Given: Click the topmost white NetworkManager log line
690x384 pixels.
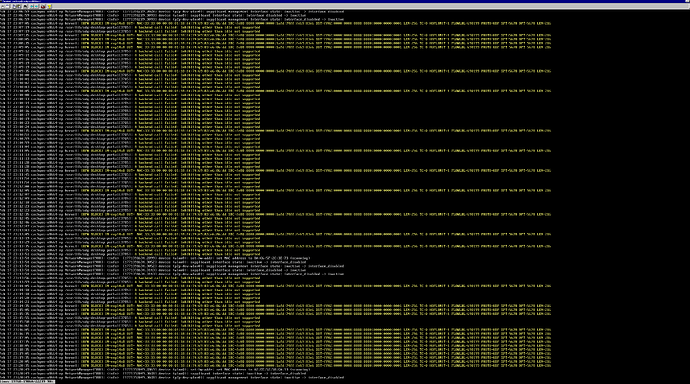Looking at the screenshot, I should click(x=172, y=11).
